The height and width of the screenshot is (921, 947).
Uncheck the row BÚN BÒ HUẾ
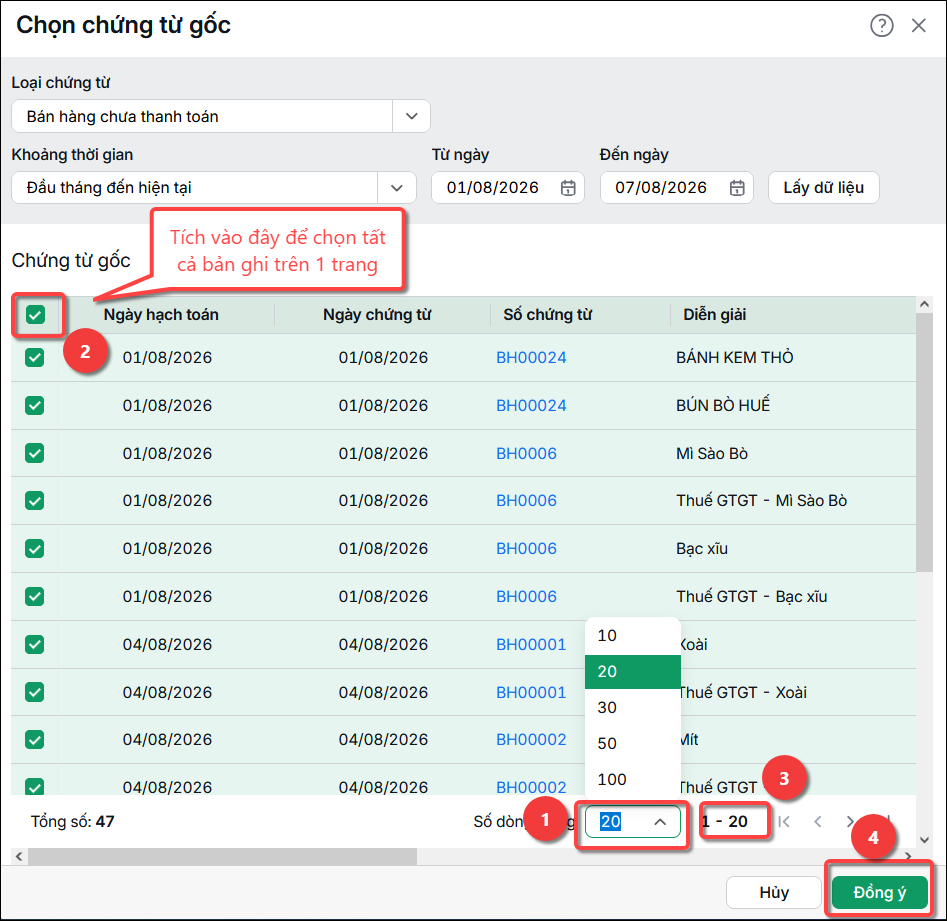[34, 405]
